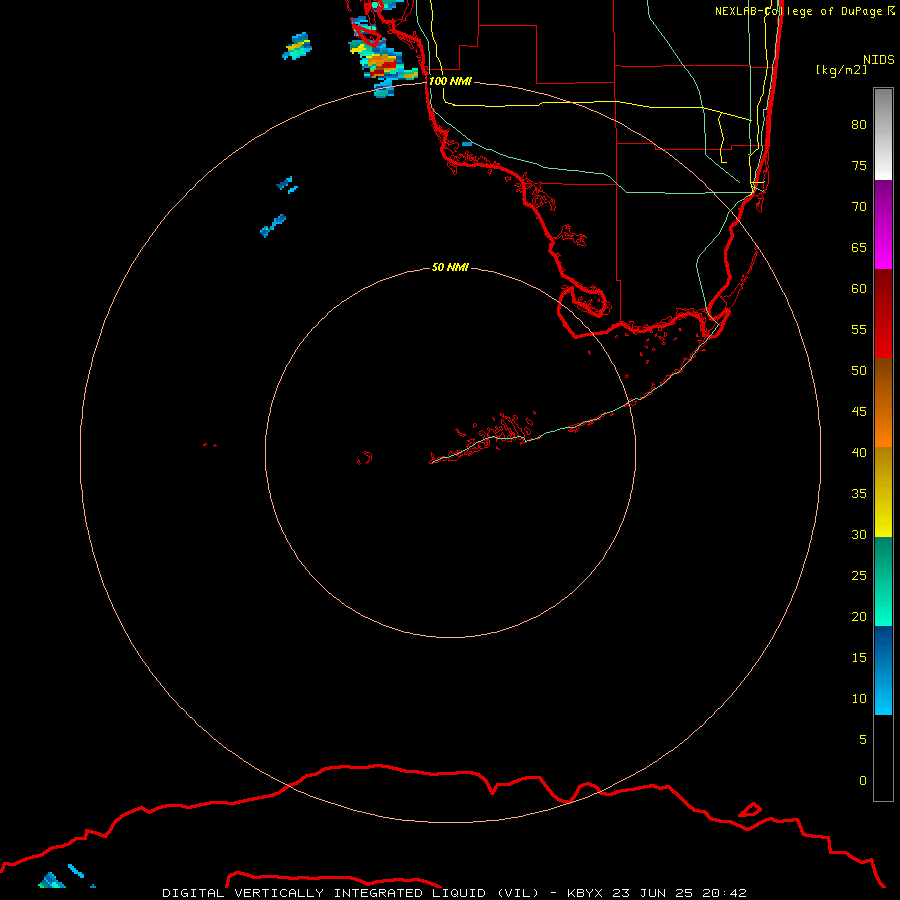Image resolution: width=900 pixels, height=900 pixels.
Task: Click the legend value 70
Action: pyautogui.click(x=859, y=207)
